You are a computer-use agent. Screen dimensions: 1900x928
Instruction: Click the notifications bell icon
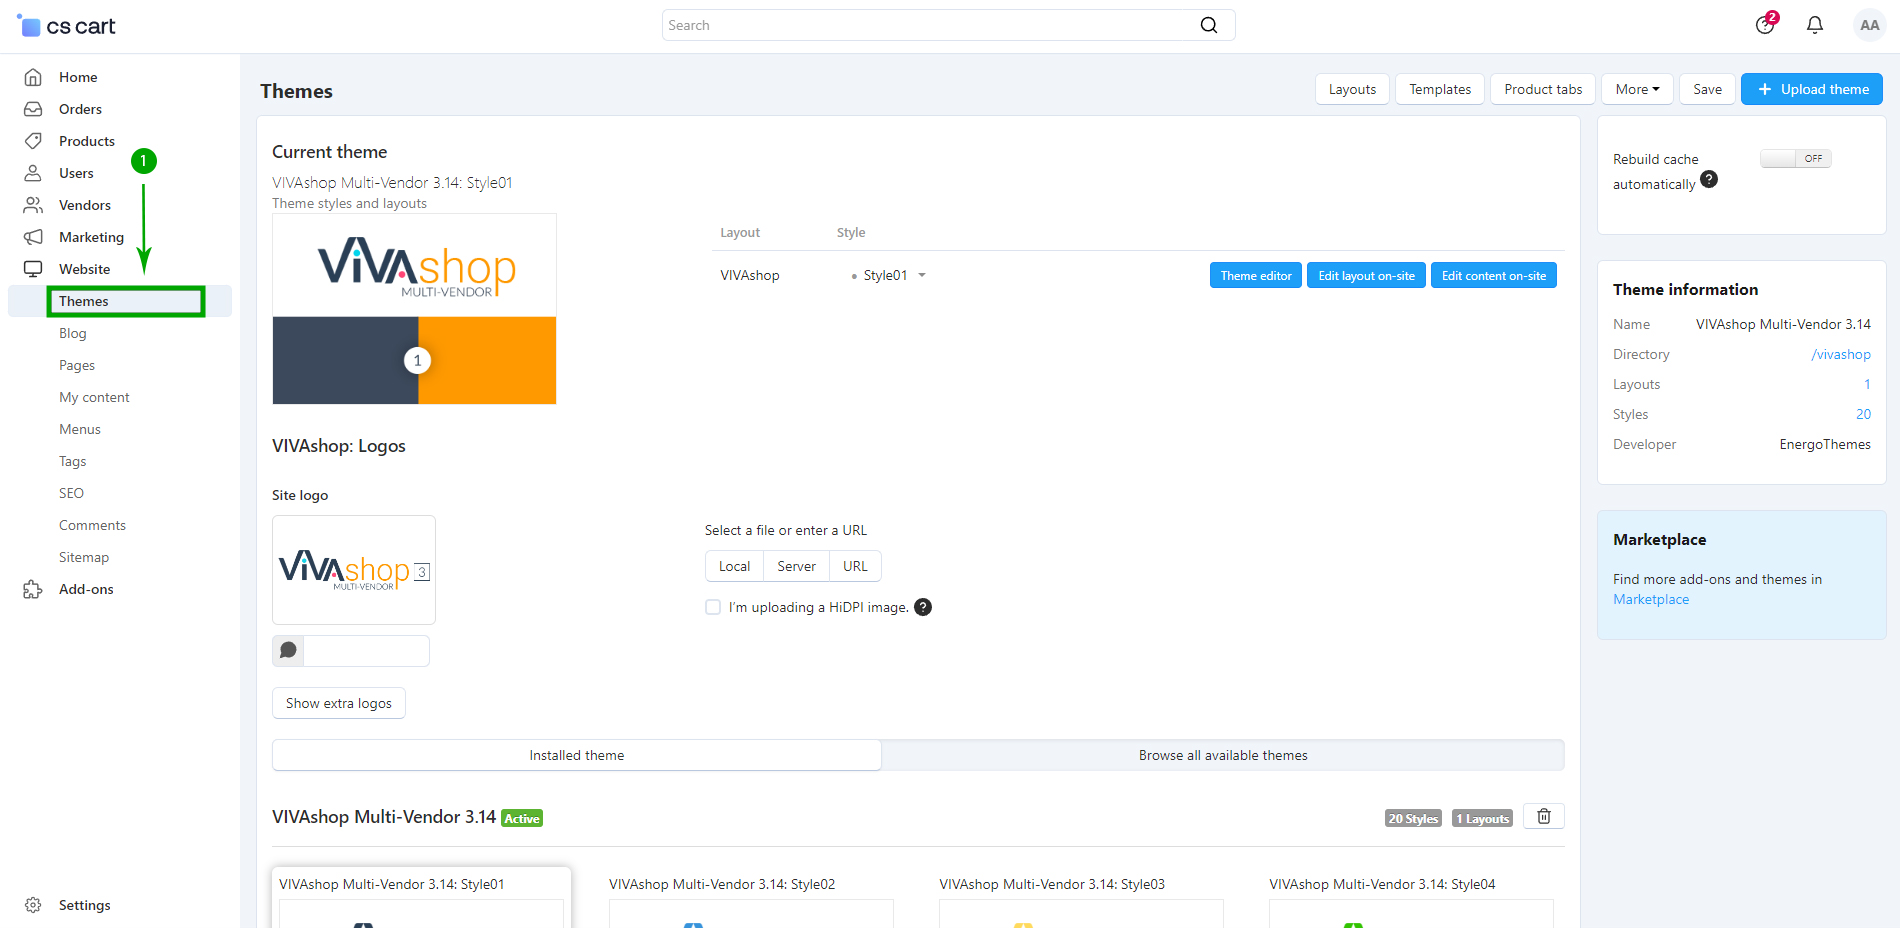(x=1814, y=25)
